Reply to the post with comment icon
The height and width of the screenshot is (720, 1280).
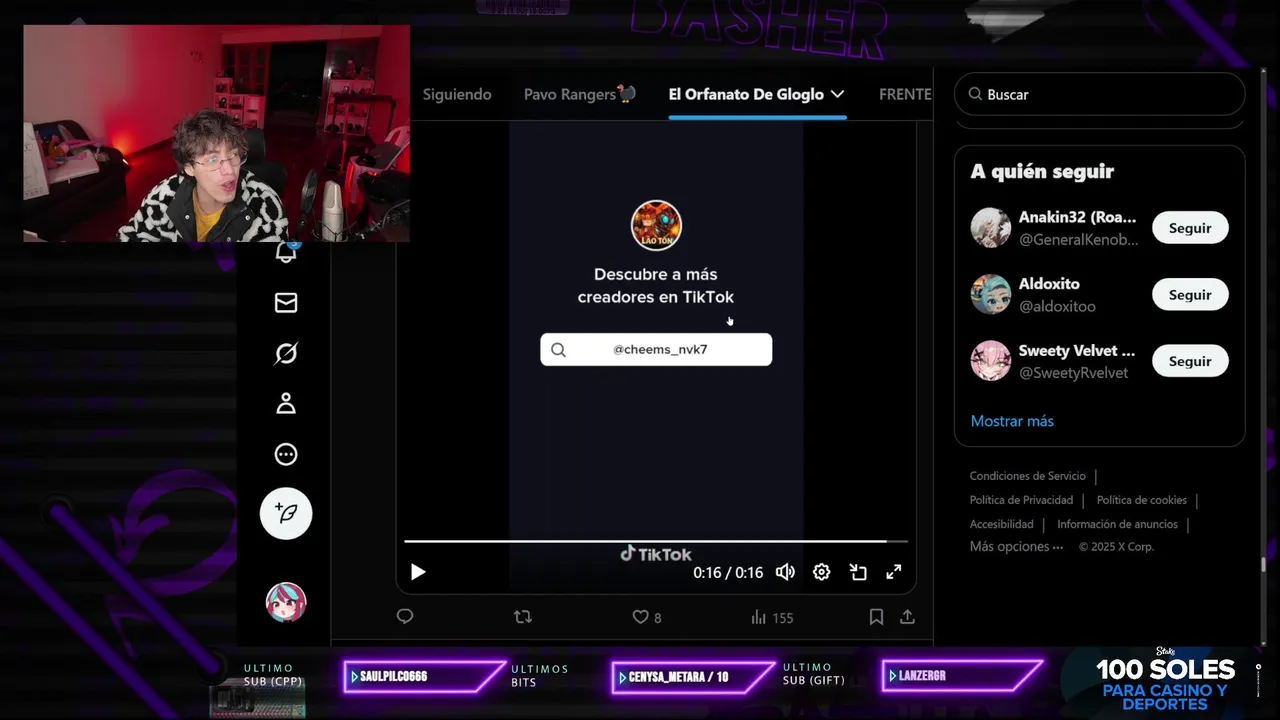(405, 617)
